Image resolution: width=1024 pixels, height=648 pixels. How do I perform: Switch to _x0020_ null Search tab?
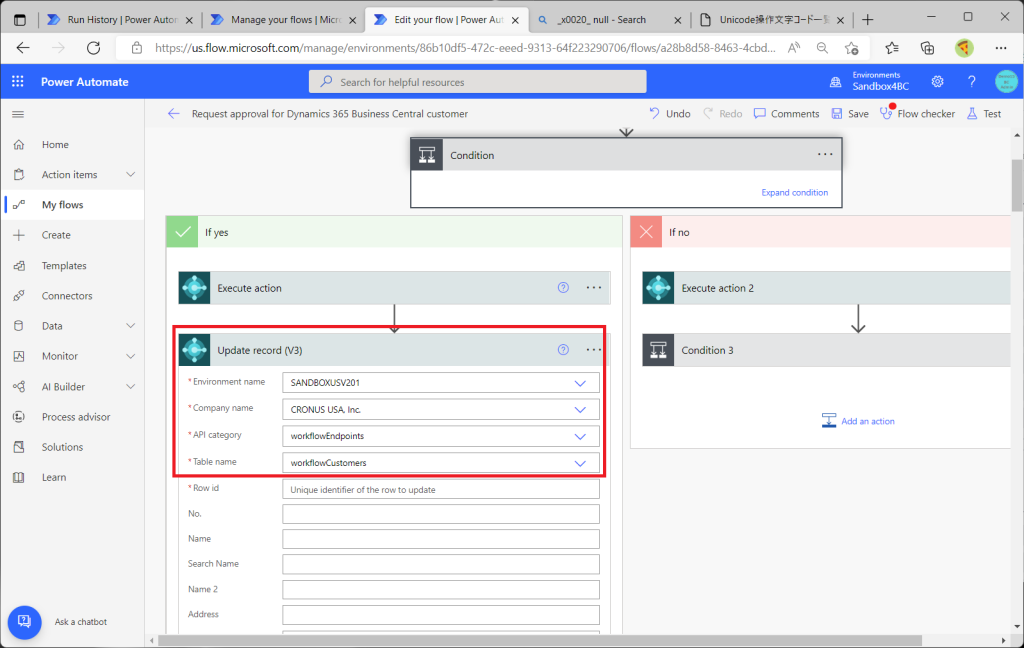pos(610,20)
